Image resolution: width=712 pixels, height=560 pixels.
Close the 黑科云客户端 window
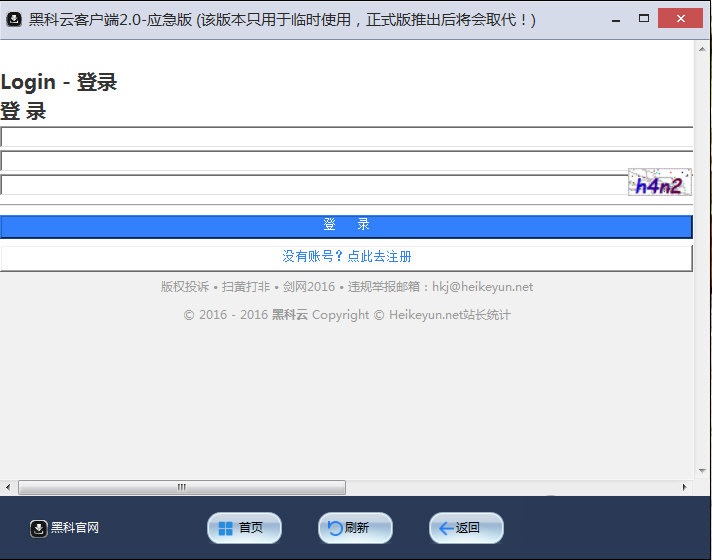click(x=685, y=19)
